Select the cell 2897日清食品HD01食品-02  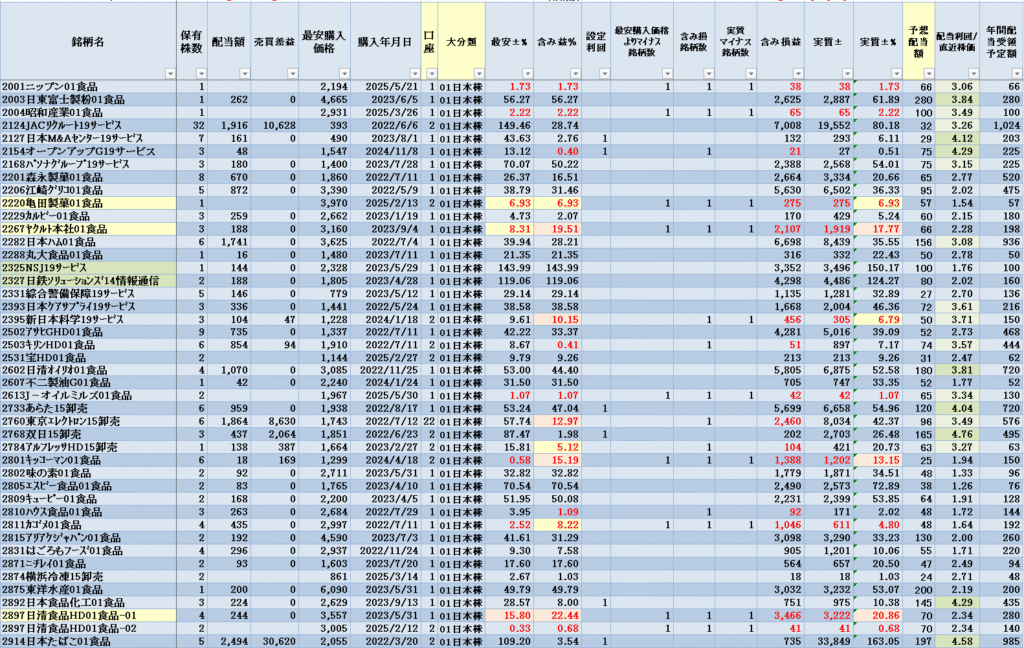coord(88,628)
